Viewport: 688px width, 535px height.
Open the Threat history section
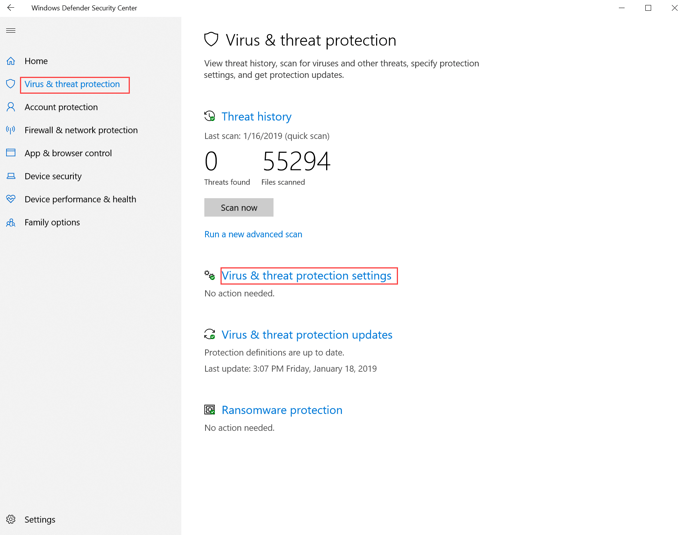[256, 117]
